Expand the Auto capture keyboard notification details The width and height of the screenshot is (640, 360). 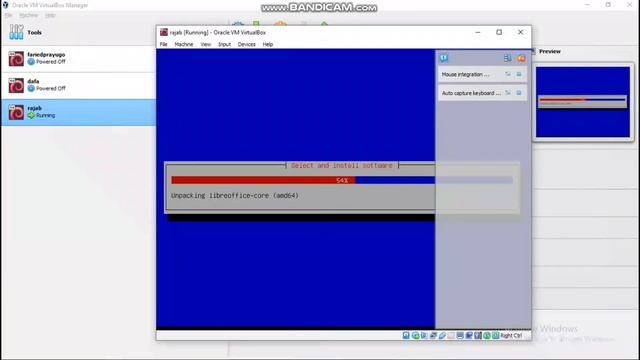click(508, 93)
